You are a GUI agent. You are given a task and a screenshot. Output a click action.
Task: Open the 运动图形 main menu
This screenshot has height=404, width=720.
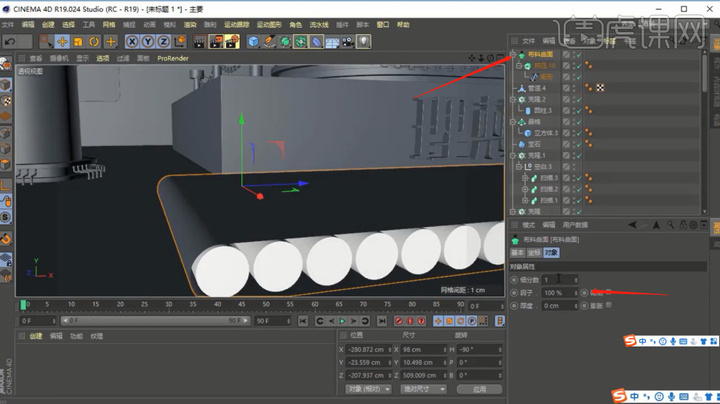click(269, 25)
